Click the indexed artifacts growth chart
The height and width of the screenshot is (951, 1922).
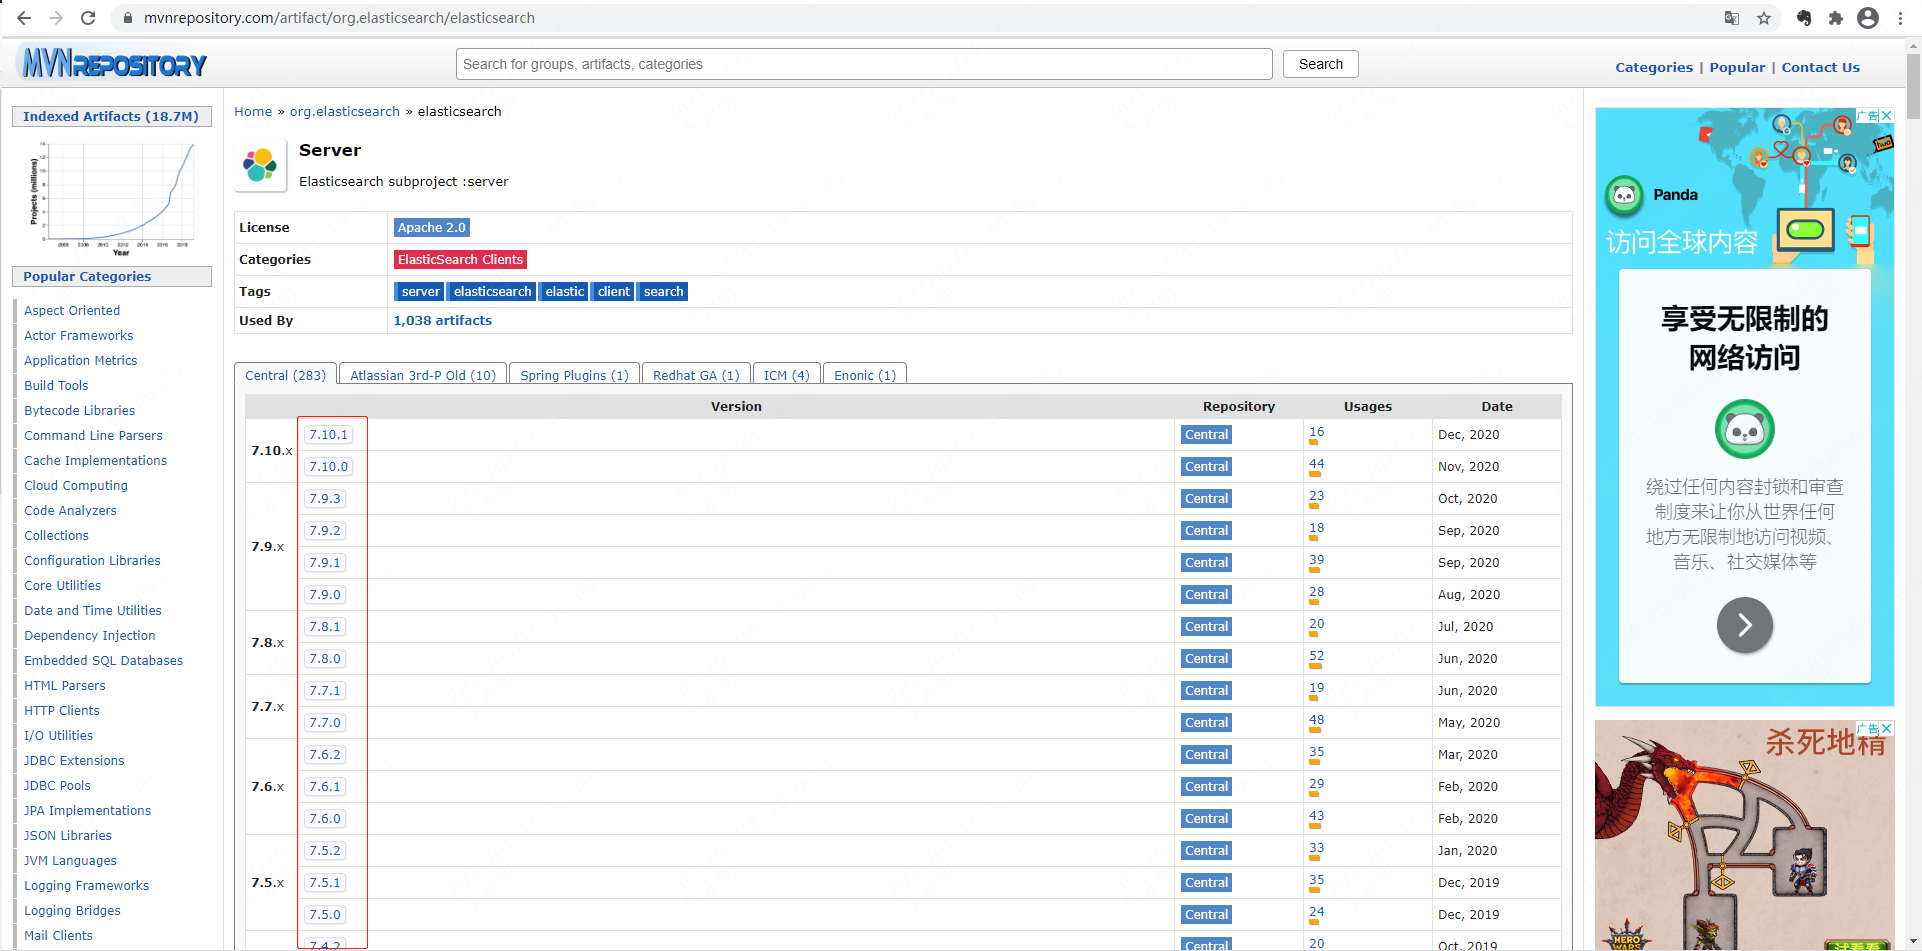[x=112, y=198]
